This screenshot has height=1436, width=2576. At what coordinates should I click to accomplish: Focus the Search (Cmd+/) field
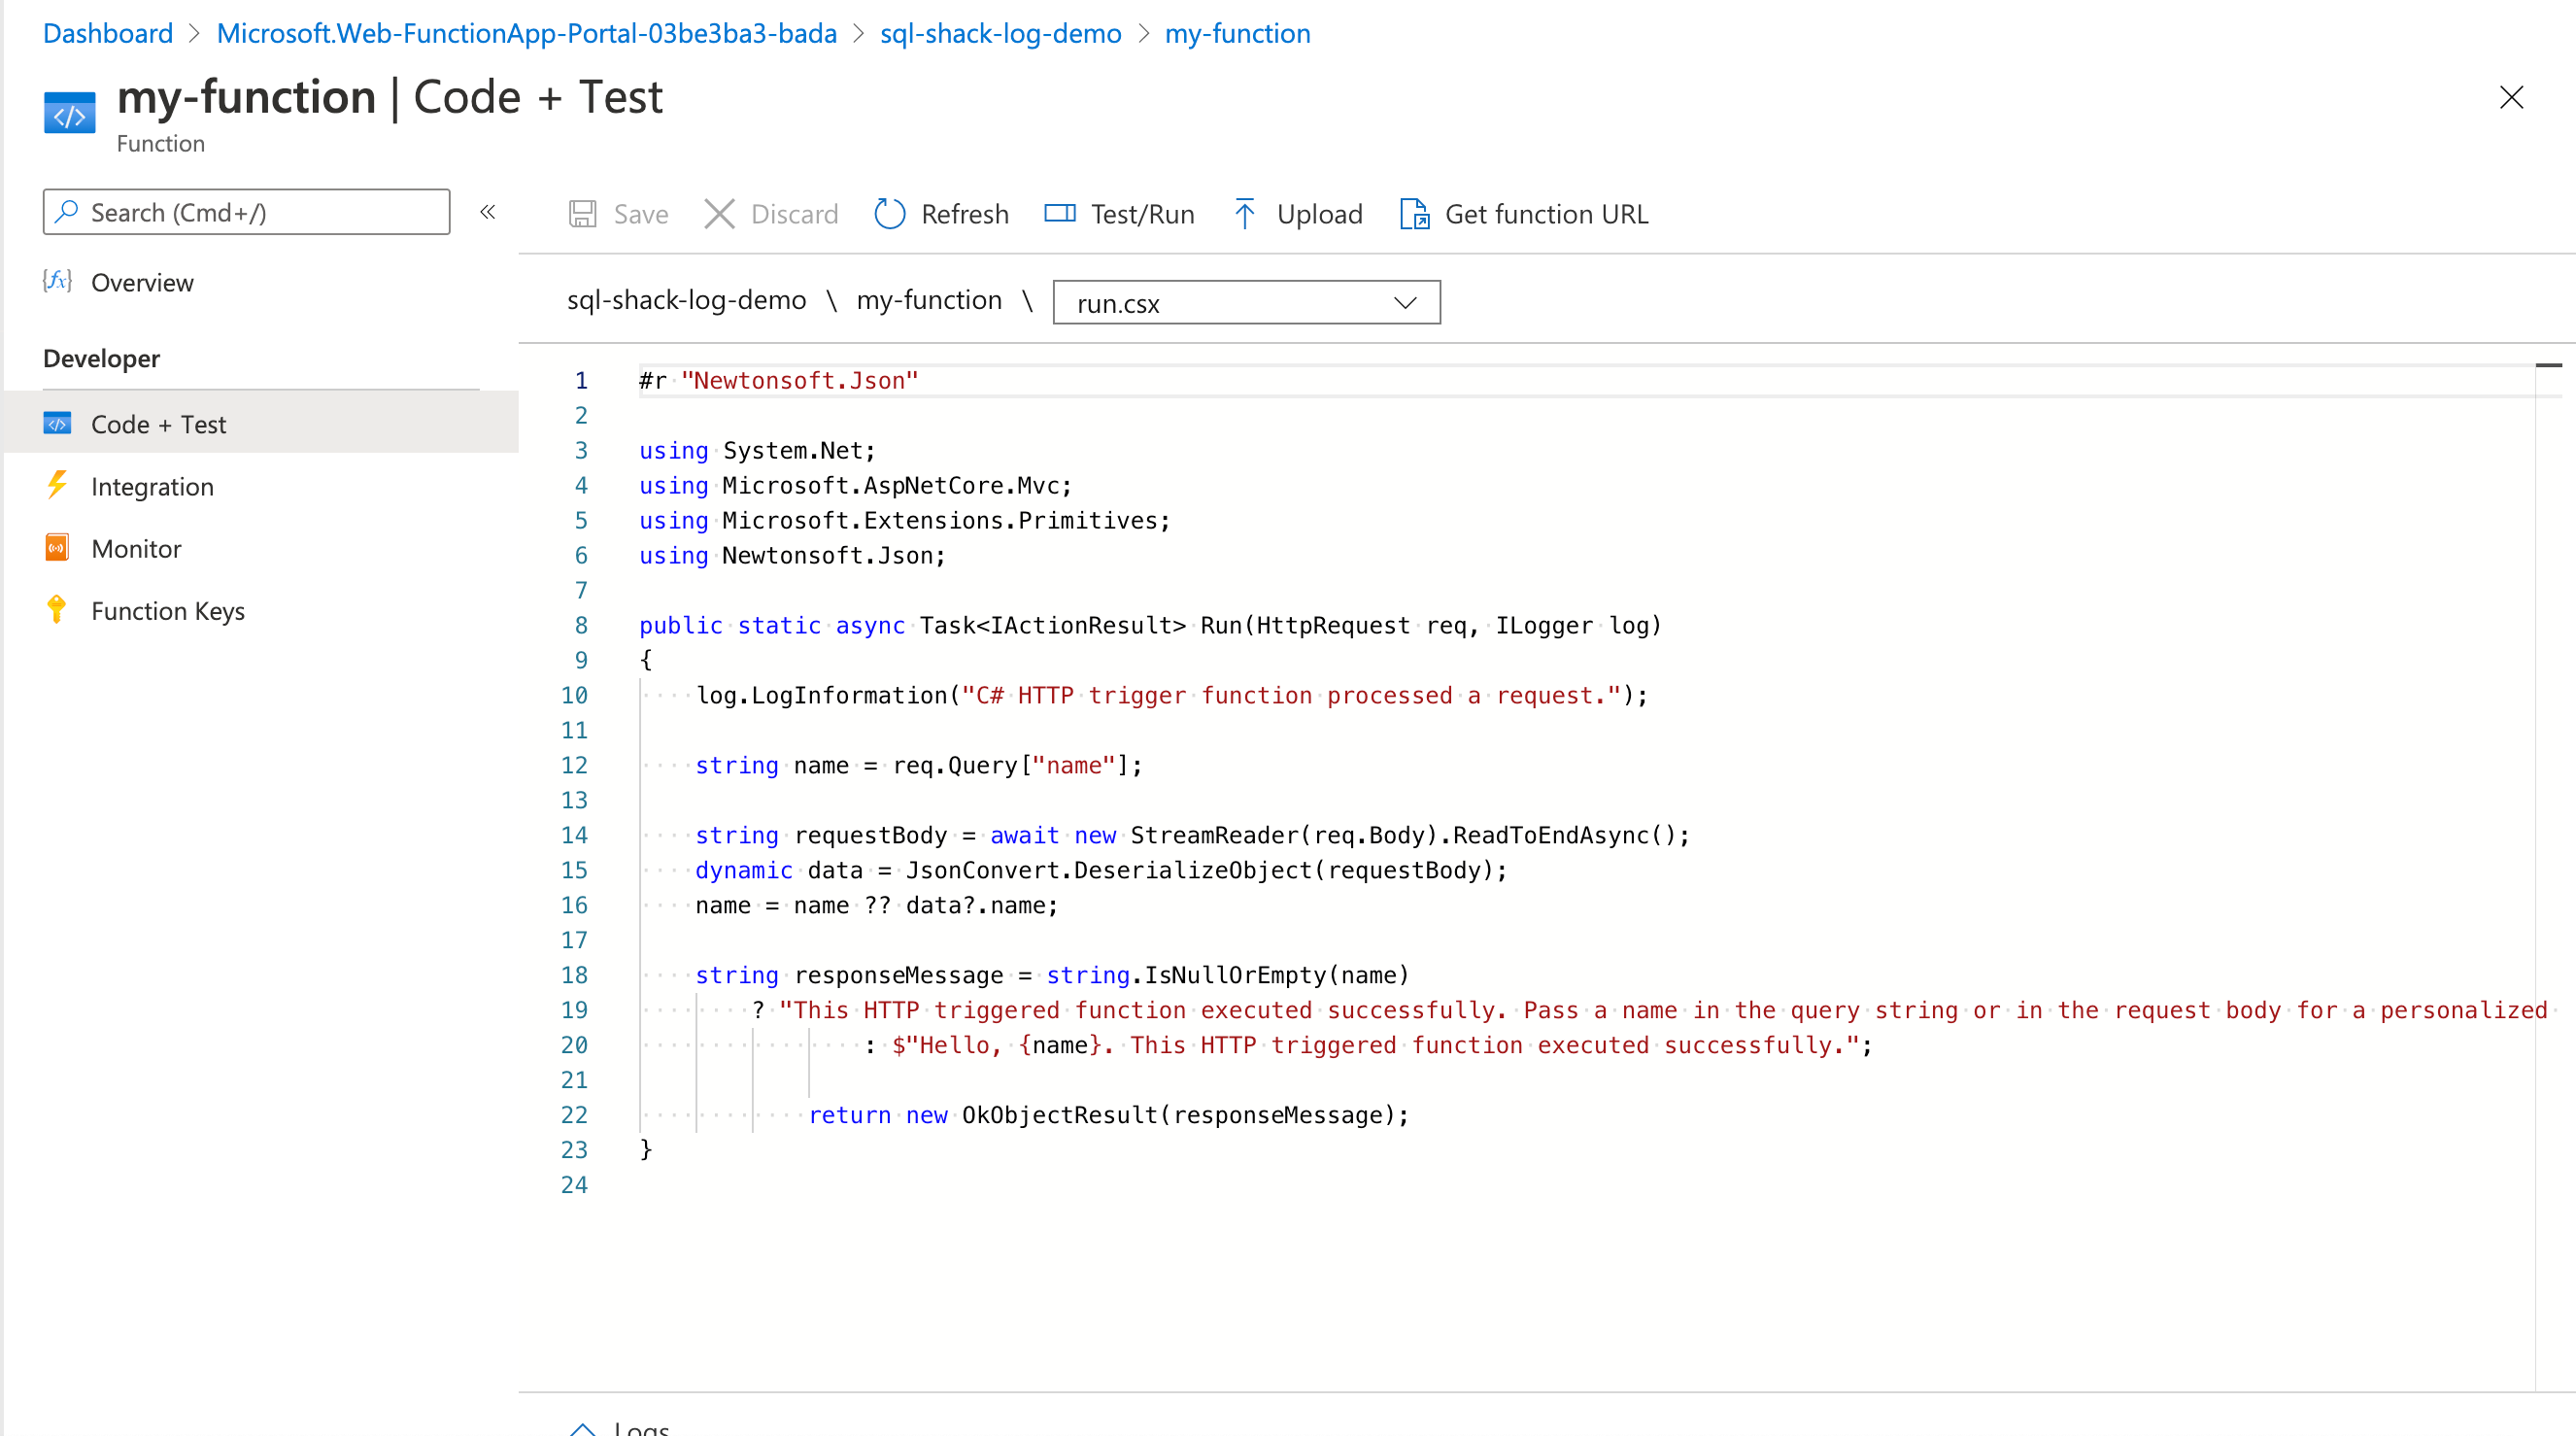(x=246, y=212)
